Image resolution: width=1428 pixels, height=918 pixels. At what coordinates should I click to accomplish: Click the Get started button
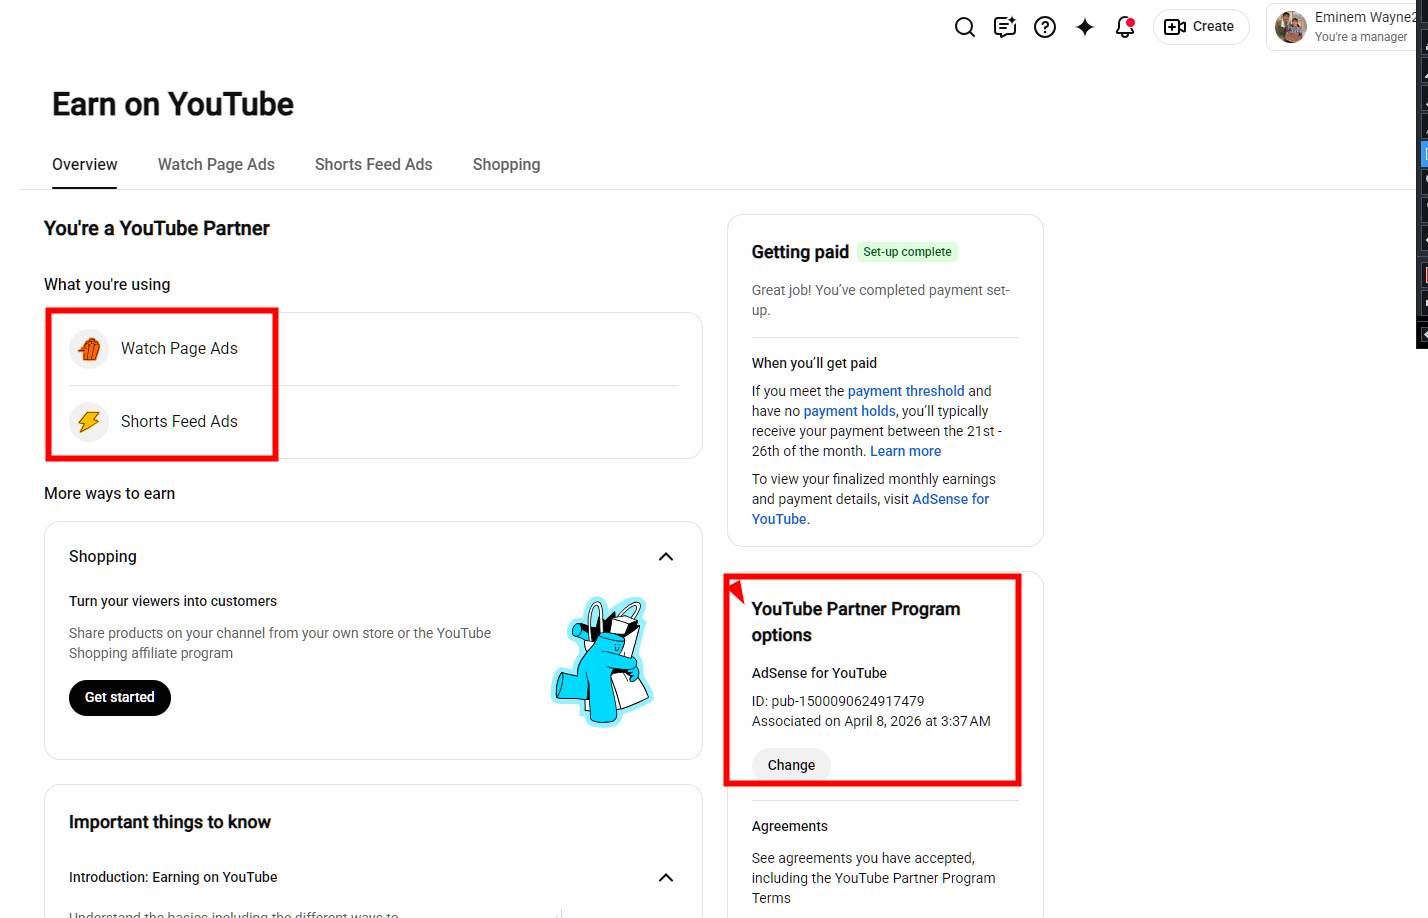[120, 698]
